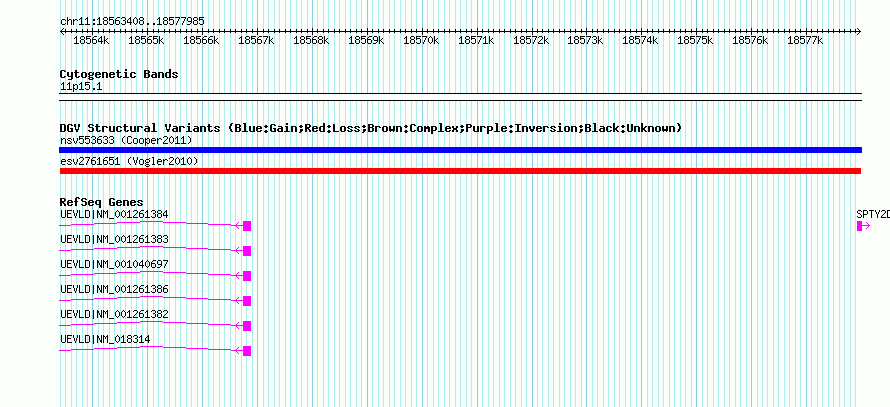Click the 18574k ruler tick label
The width and height of the screenshot is (890, 407).
(x=641, y=40)
